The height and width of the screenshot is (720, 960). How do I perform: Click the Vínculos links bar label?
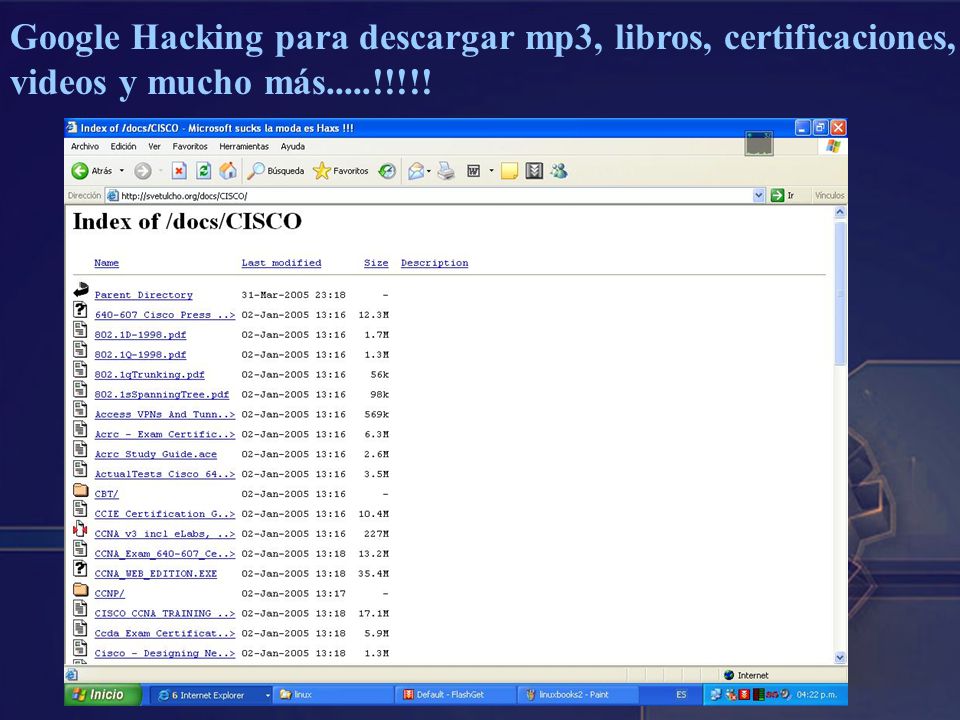(829, 195)
